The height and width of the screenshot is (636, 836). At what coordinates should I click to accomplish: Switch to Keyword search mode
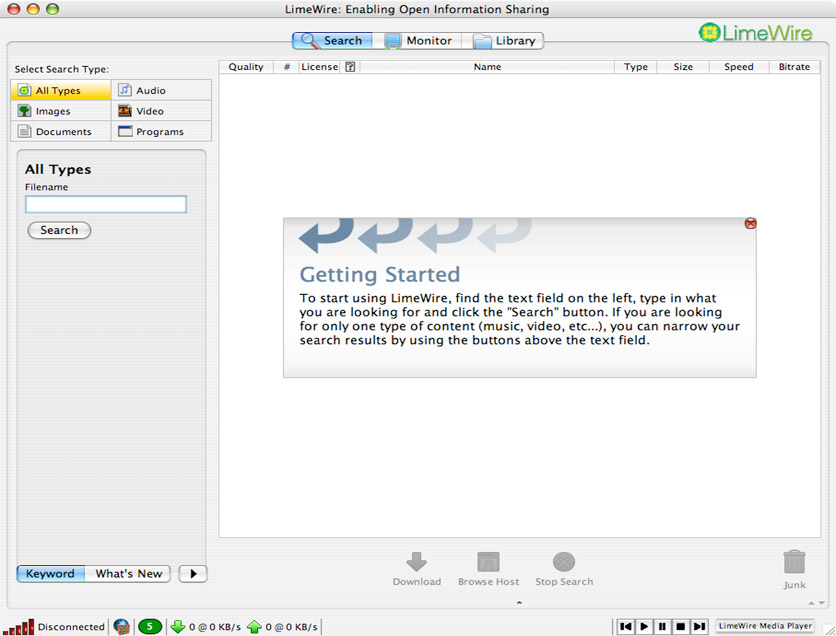51,574
